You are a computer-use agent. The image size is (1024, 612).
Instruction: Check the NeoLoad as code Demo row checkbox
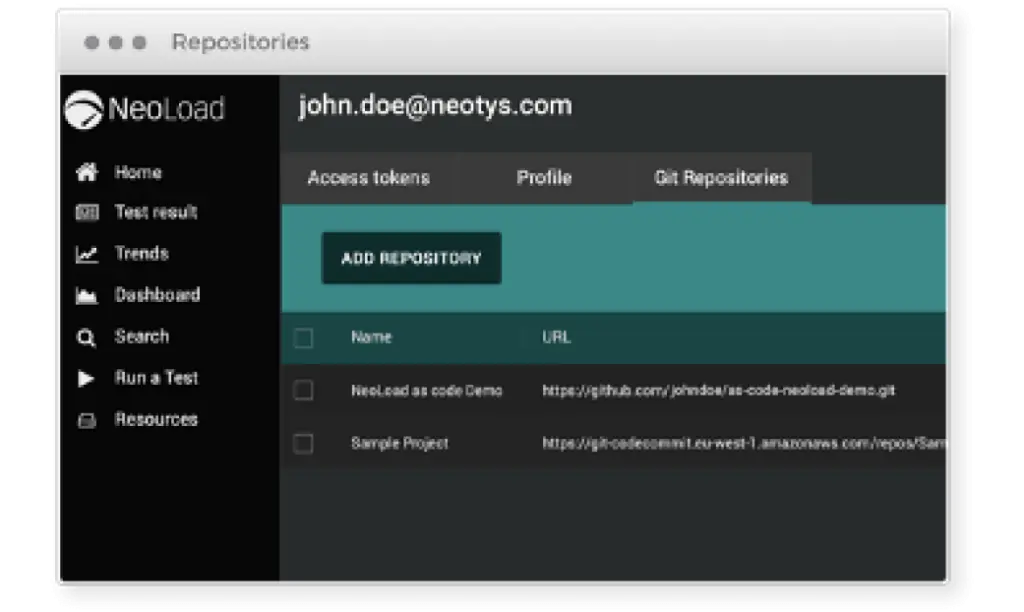point(304,390)
